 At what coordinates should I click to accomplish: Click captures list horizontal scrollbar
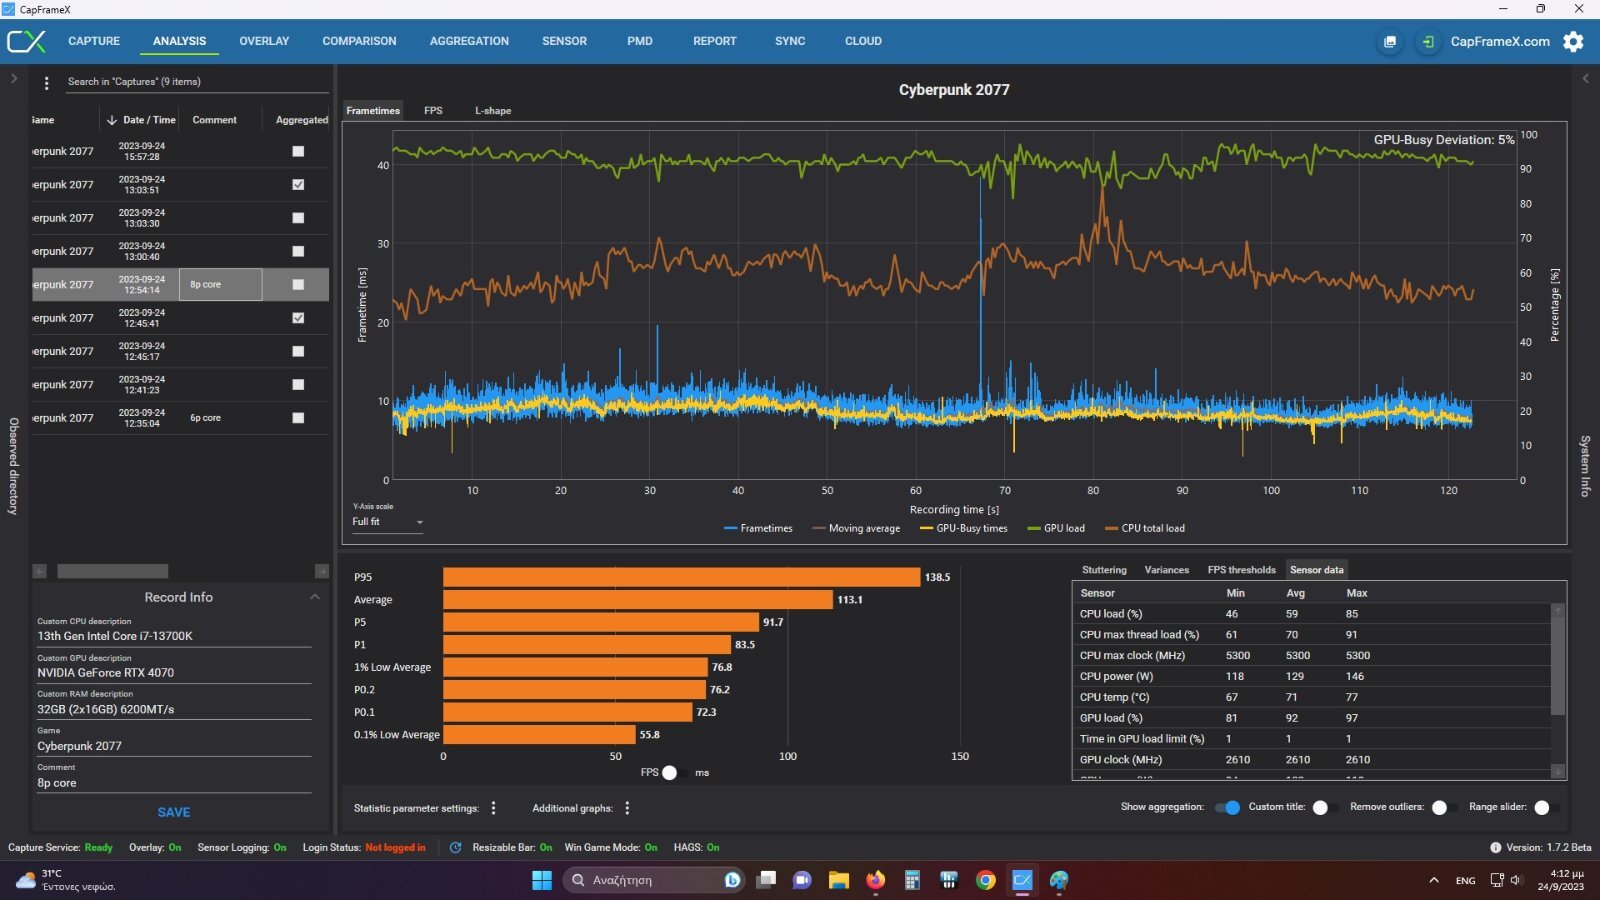tap(112, 571)
